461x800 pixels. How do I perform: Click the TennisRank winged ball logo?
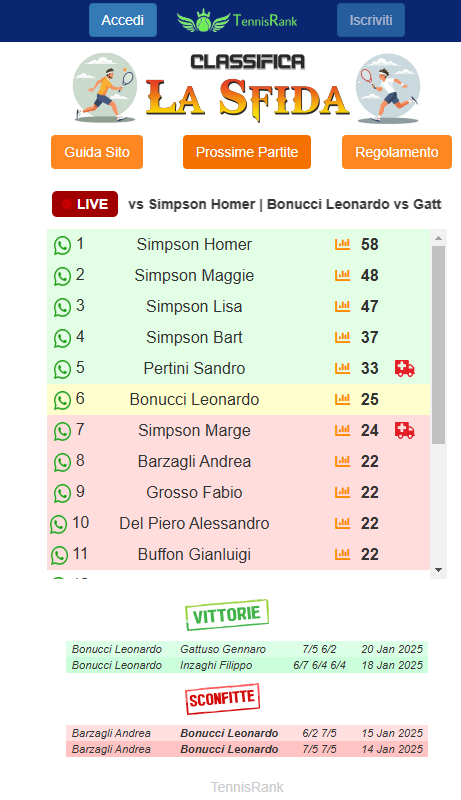tap(203, 21)
